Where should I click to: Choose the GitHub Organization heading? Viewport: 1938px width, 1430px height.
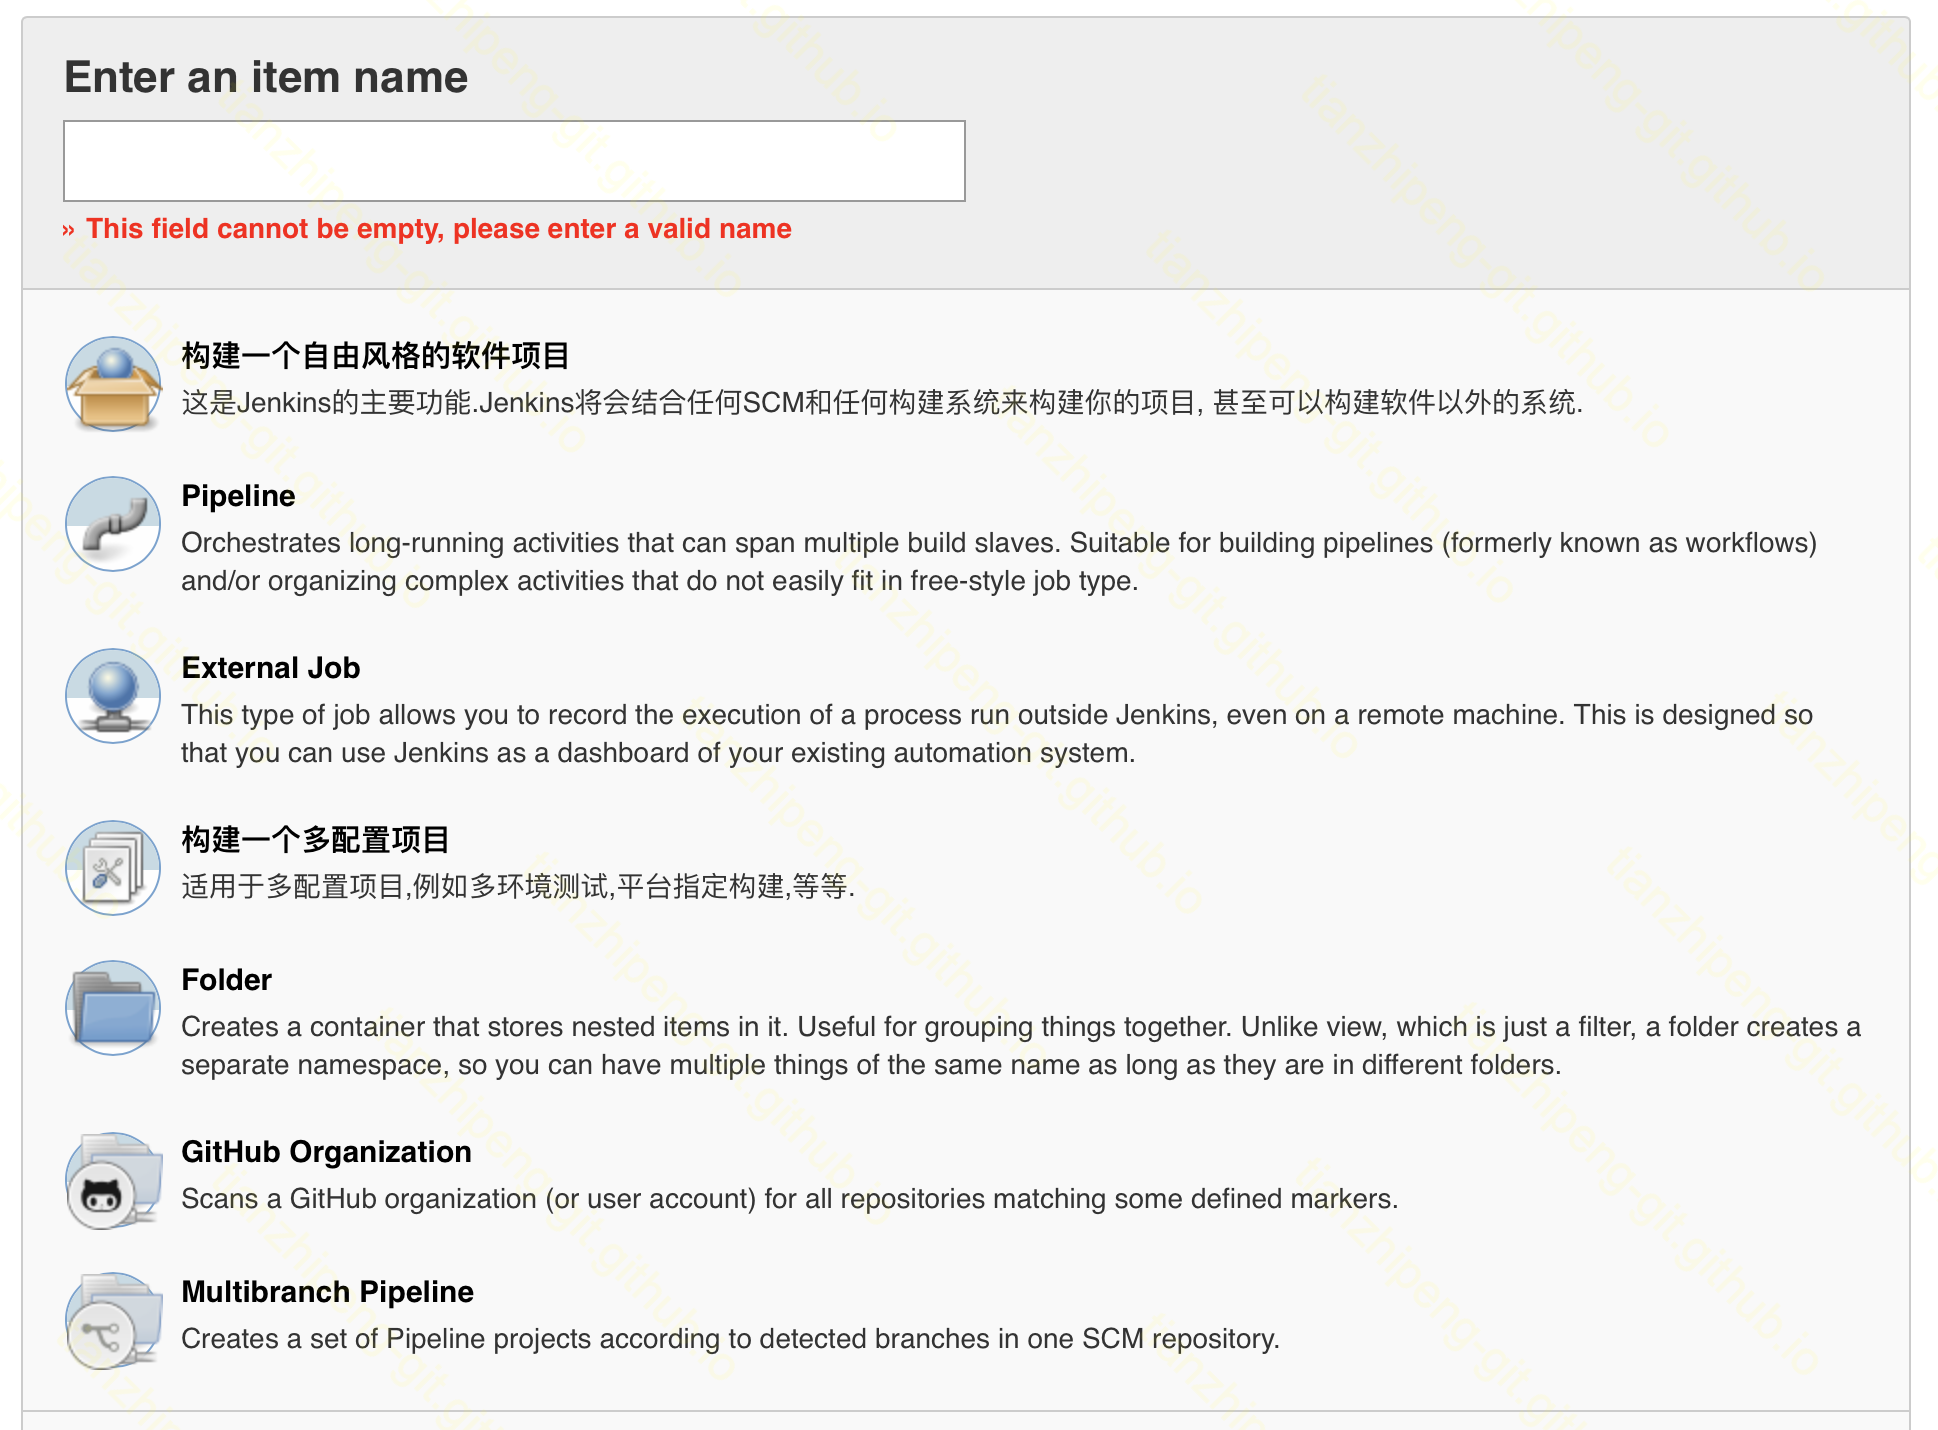click(326, 1152)
